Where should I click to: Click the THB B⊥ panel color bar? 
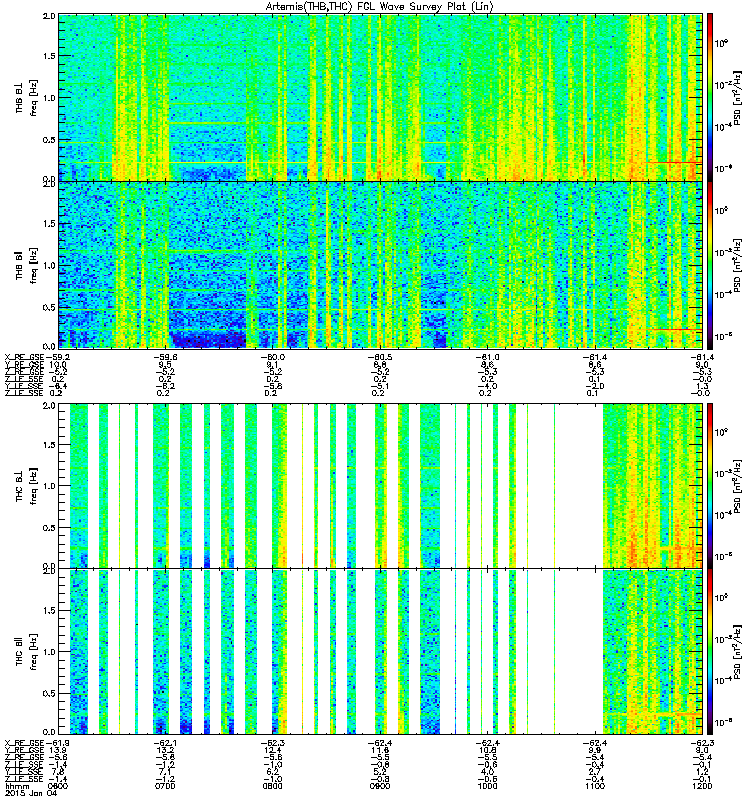(710, 97)
